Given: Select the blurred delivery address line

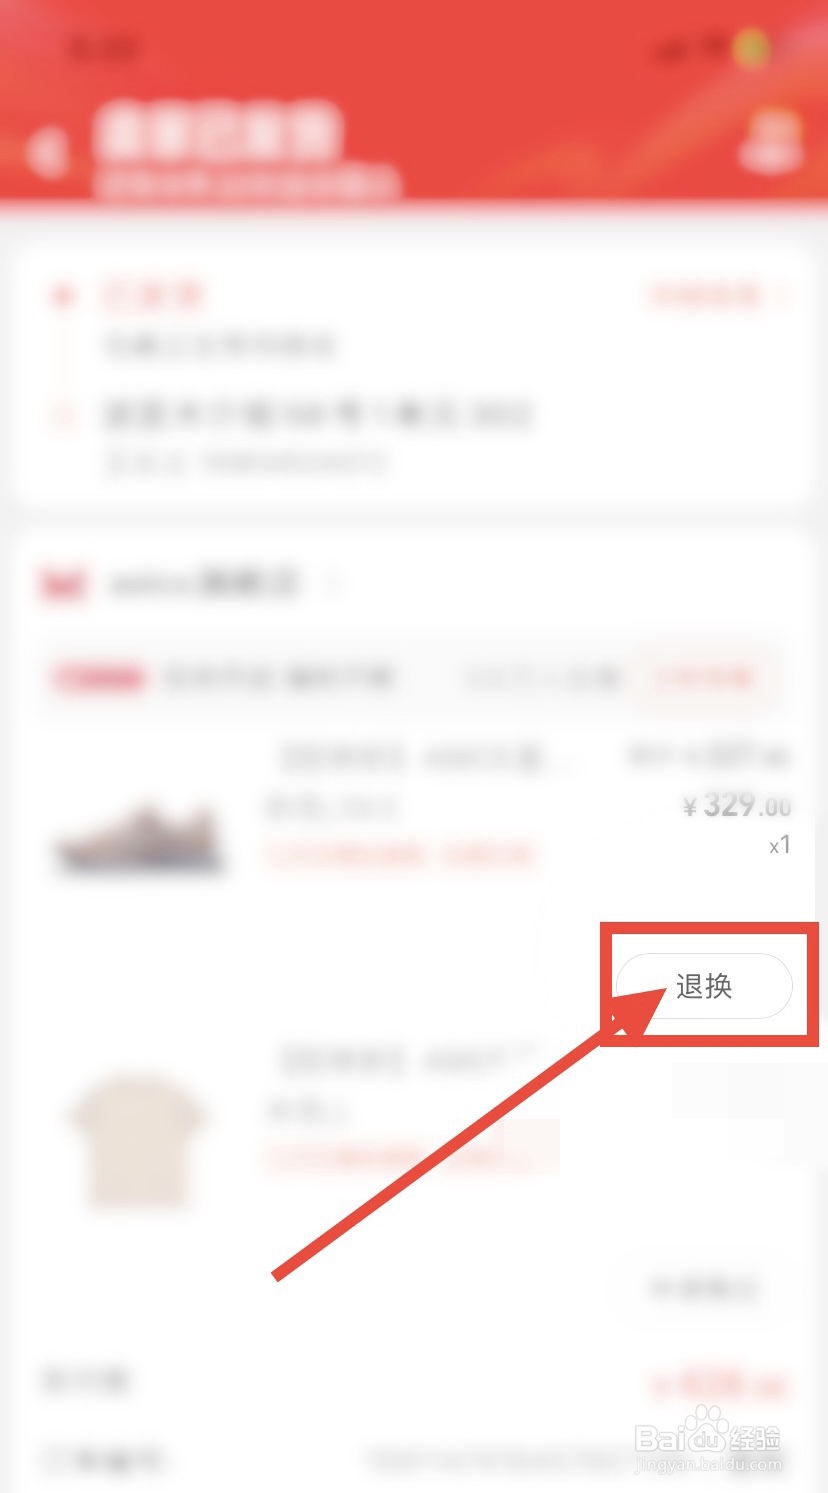Looking at the screenshot, I should point(318,413).
